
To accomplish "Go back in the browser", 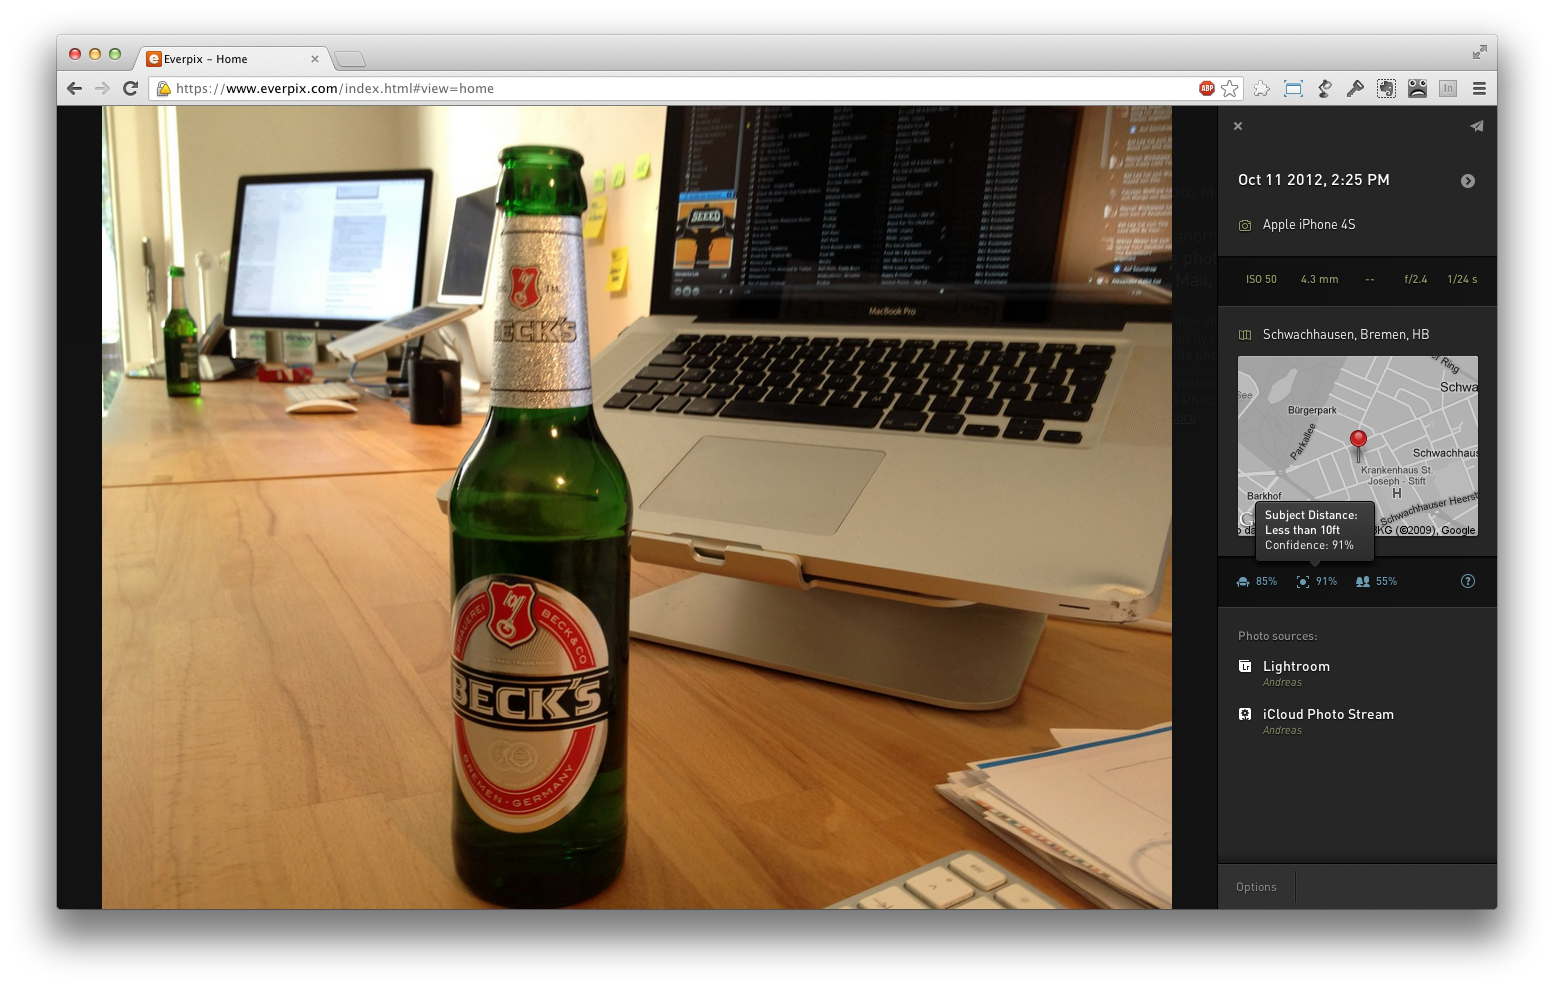I will click(75, 88).
